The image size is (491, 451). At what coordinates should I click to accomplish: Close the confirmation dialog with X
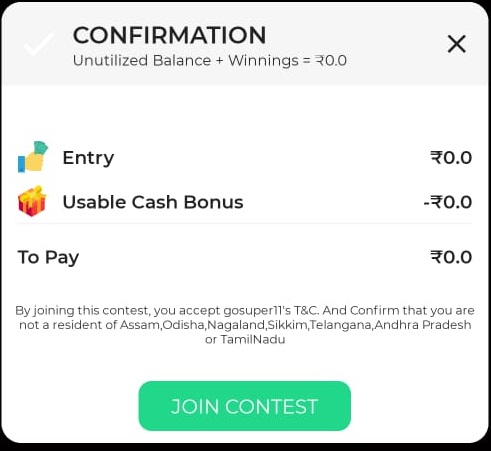pos(456,44)
